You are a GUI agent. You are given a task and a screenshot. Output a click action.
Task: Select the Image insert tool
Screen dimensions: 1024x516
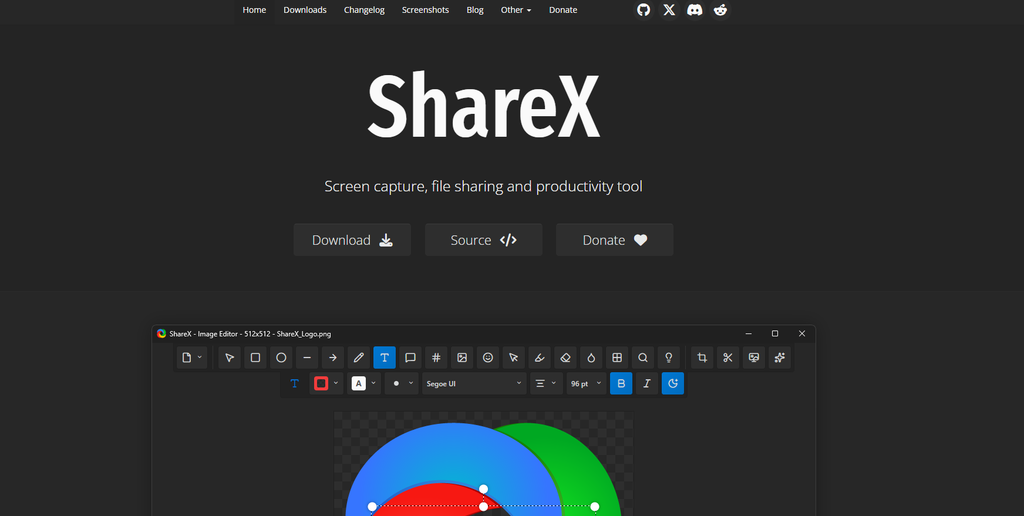(x=462, y=357)
